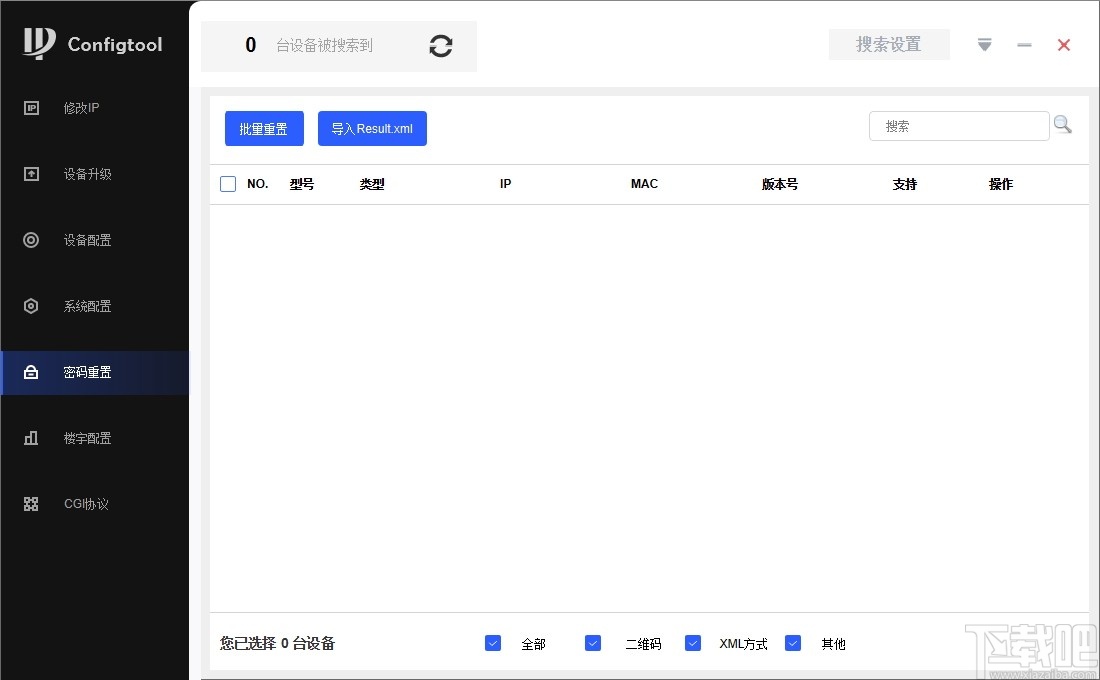Screen dimensions: 1100x680
Task: Toggle the 其他 filter checkbox
Action: coord(793,643)
